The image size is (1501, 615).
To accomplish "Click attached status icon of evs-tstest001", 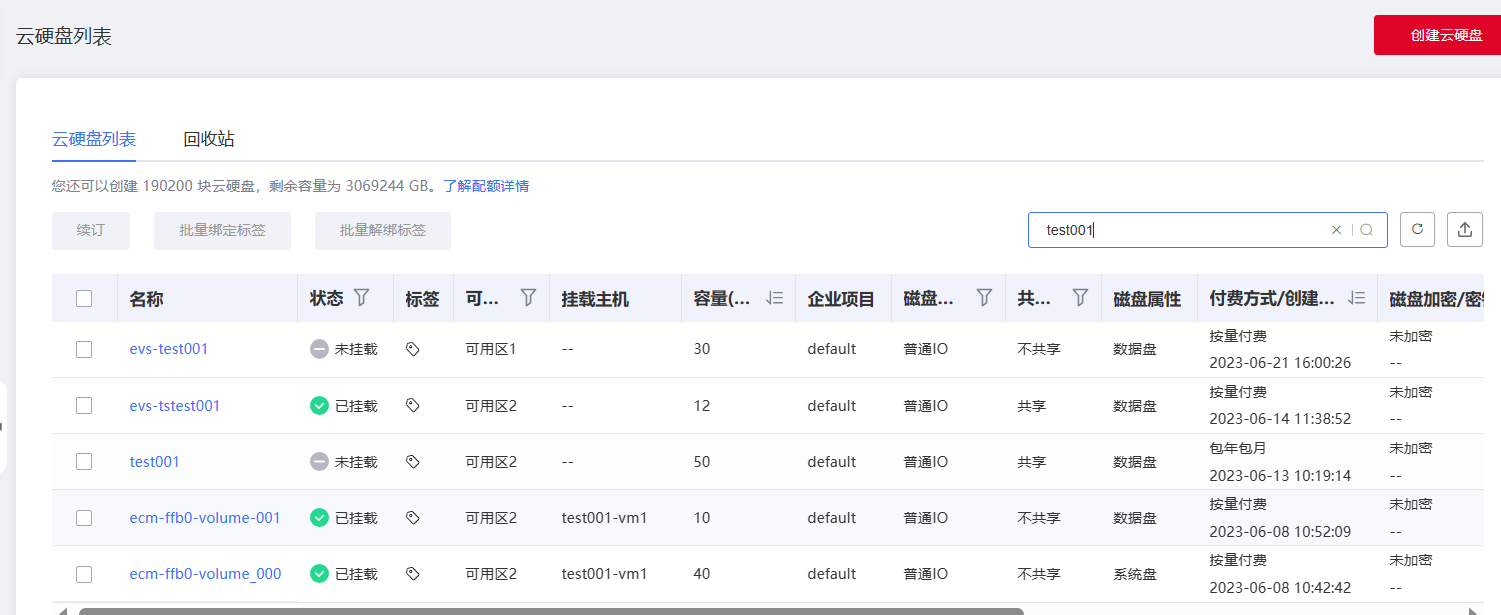I will coord(319,405).
